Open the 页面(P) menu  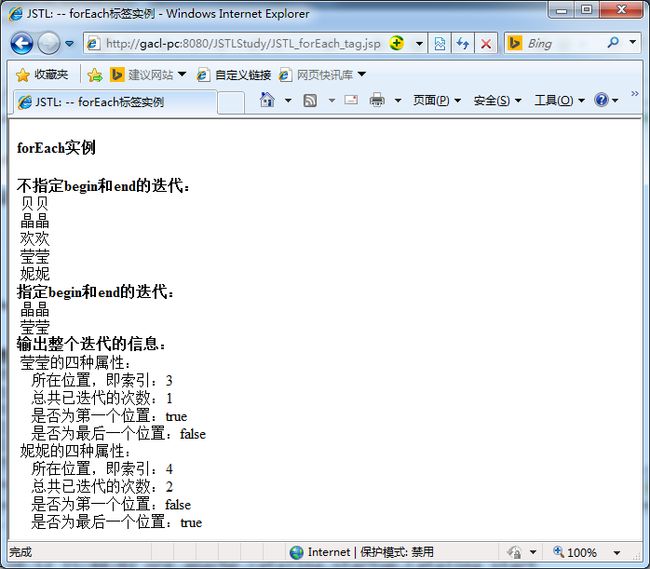tap(437, 100)
